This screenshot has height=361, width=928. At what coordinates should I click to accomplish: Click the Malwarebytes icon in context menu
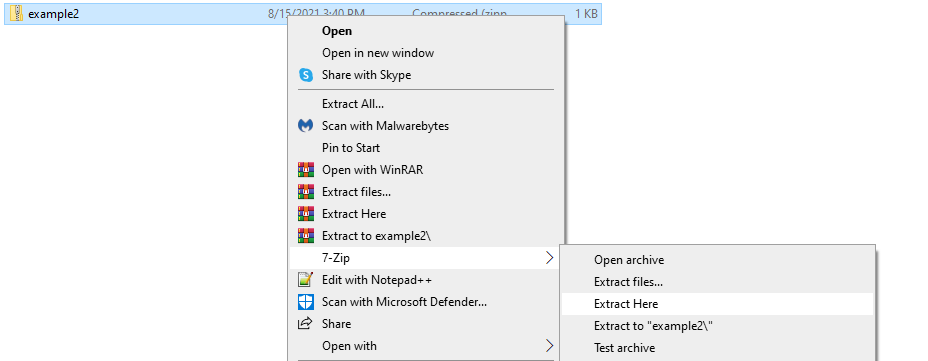305,126
